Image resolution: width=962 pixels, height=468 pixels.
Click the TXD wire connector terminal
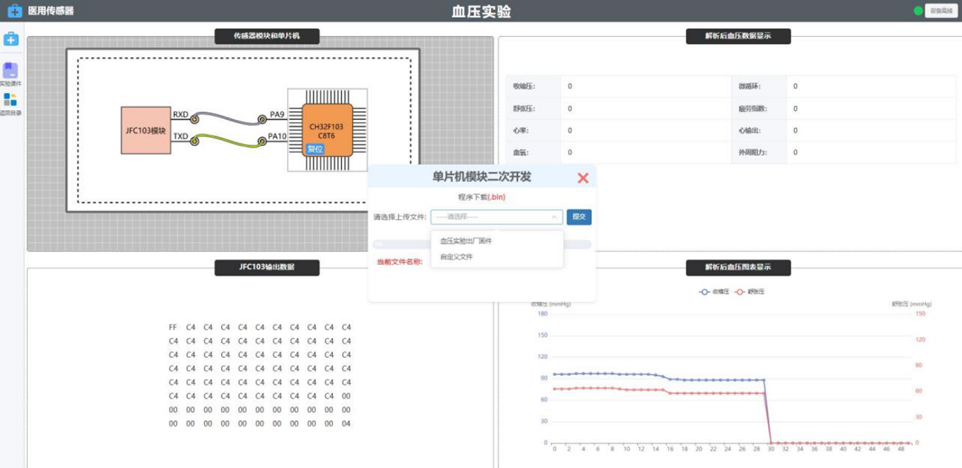195,142
